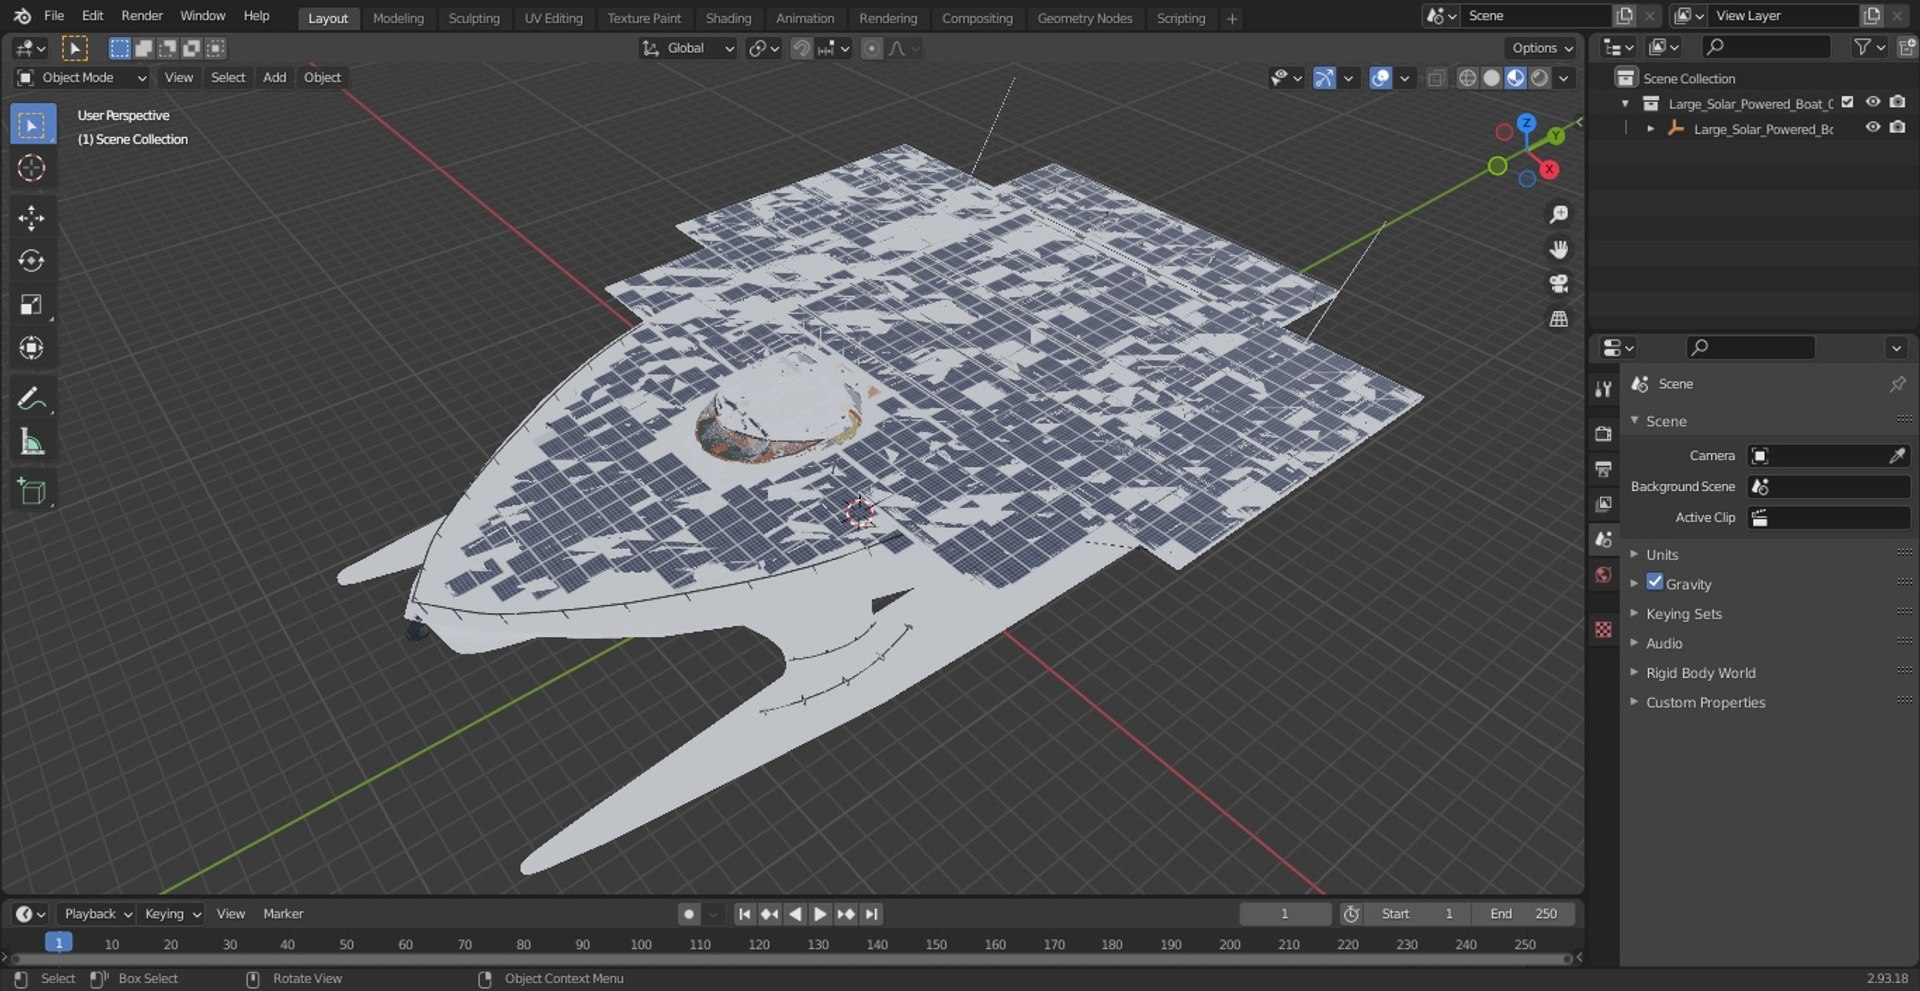The height and width of the screenshot is (991, 1920).
Task: Choose the Move tool
Action: pyautogui.click(x=32, y=218)
